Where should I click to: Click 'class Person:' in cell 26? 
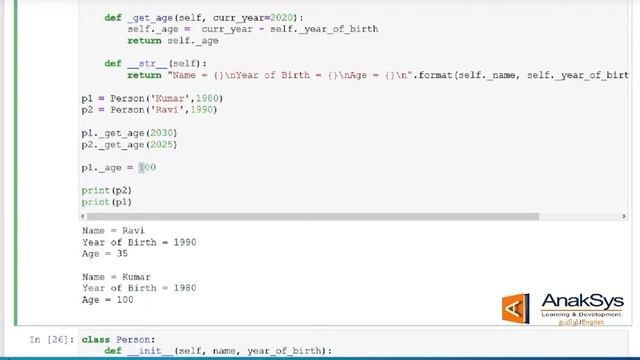[x=118, y=340]
